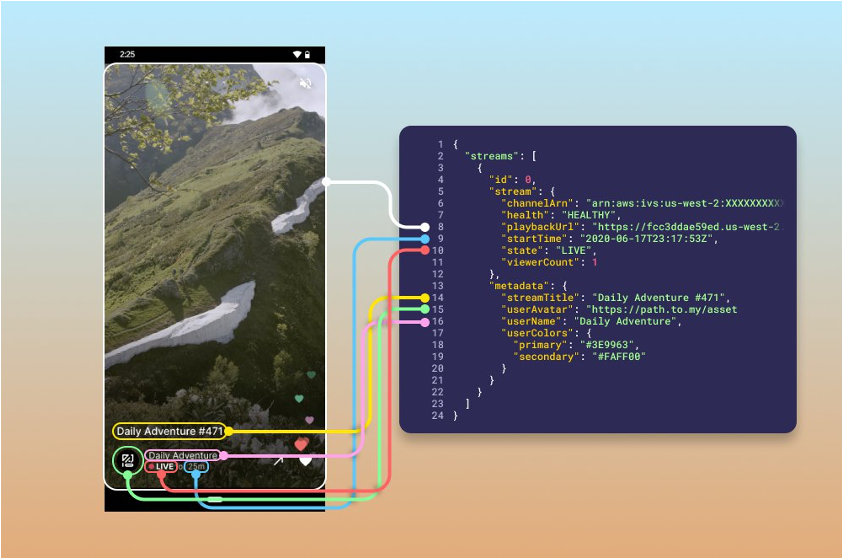Select the Daily Adventure #471 stream title

coord(169,431)
